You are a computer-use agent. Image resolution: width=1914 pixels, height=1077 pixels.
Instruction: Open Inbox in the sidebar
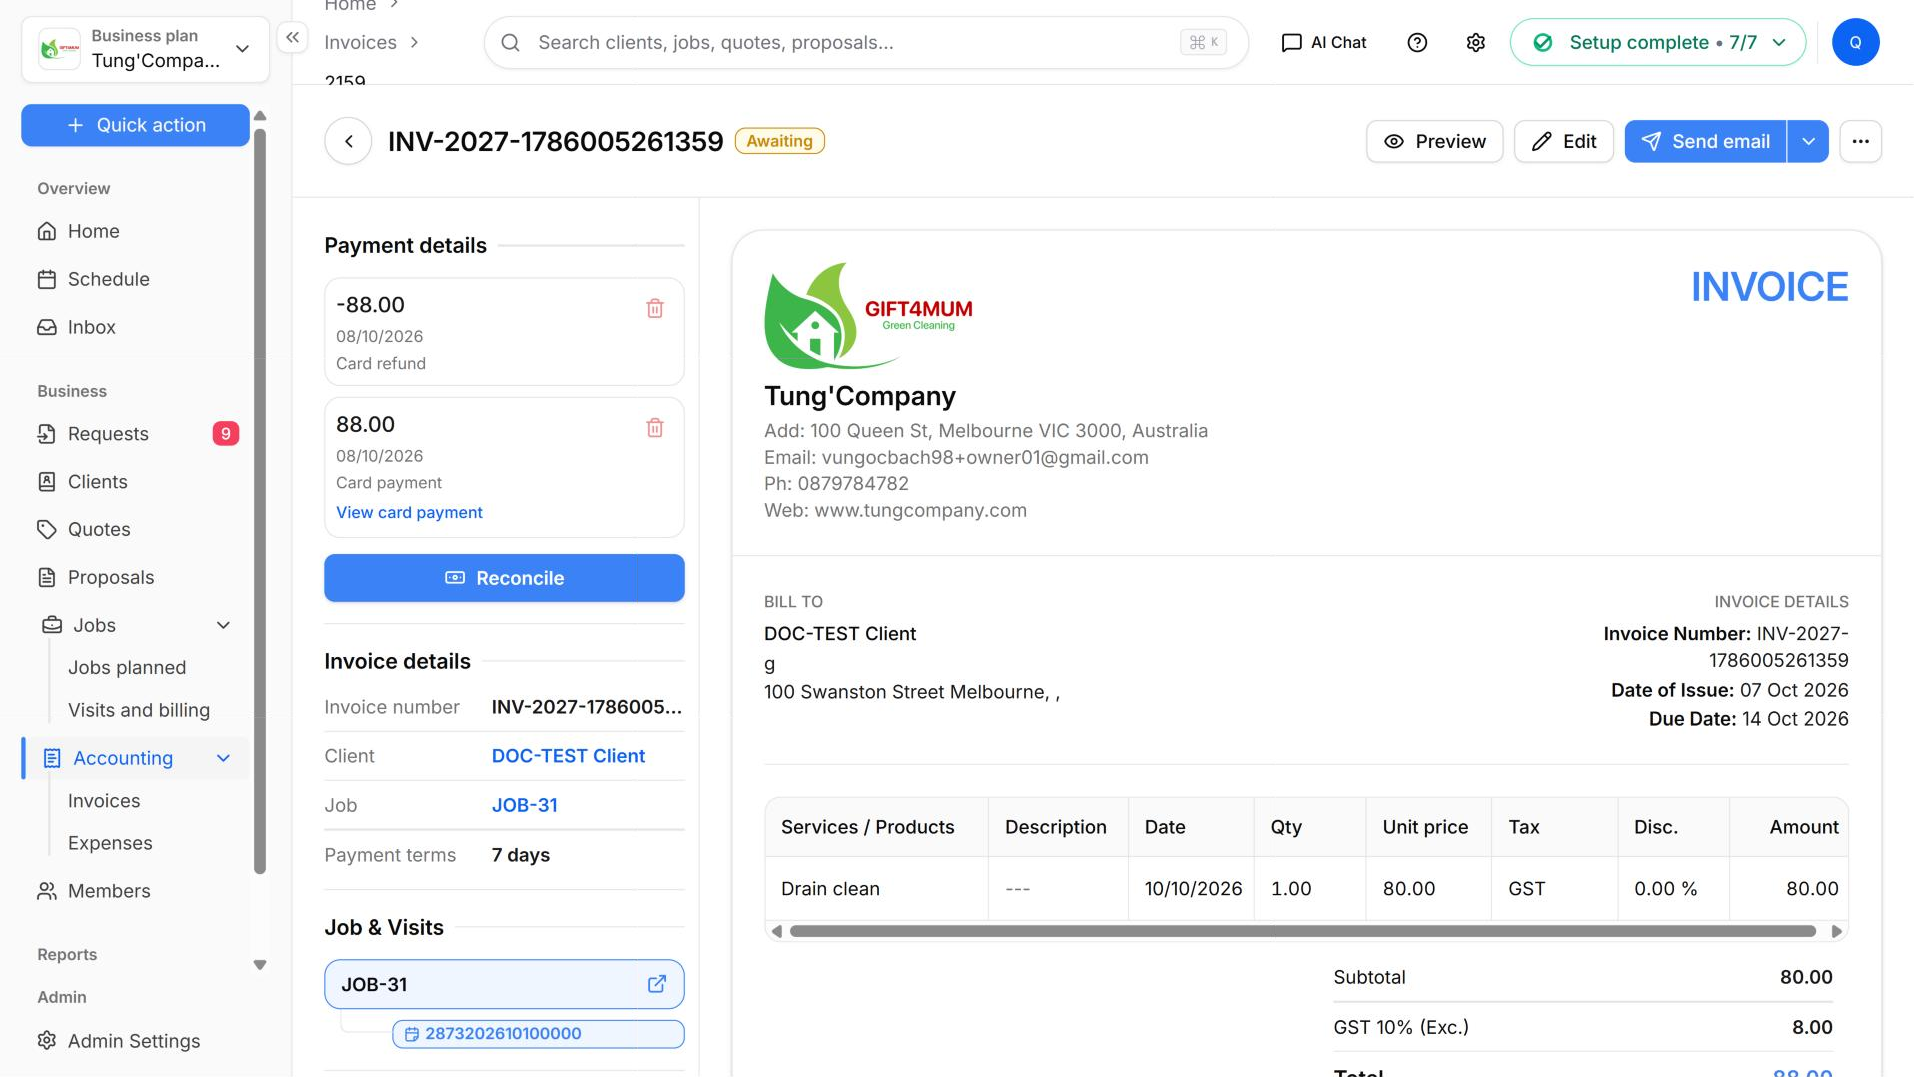pyautogui.click(x=135, y=327)
